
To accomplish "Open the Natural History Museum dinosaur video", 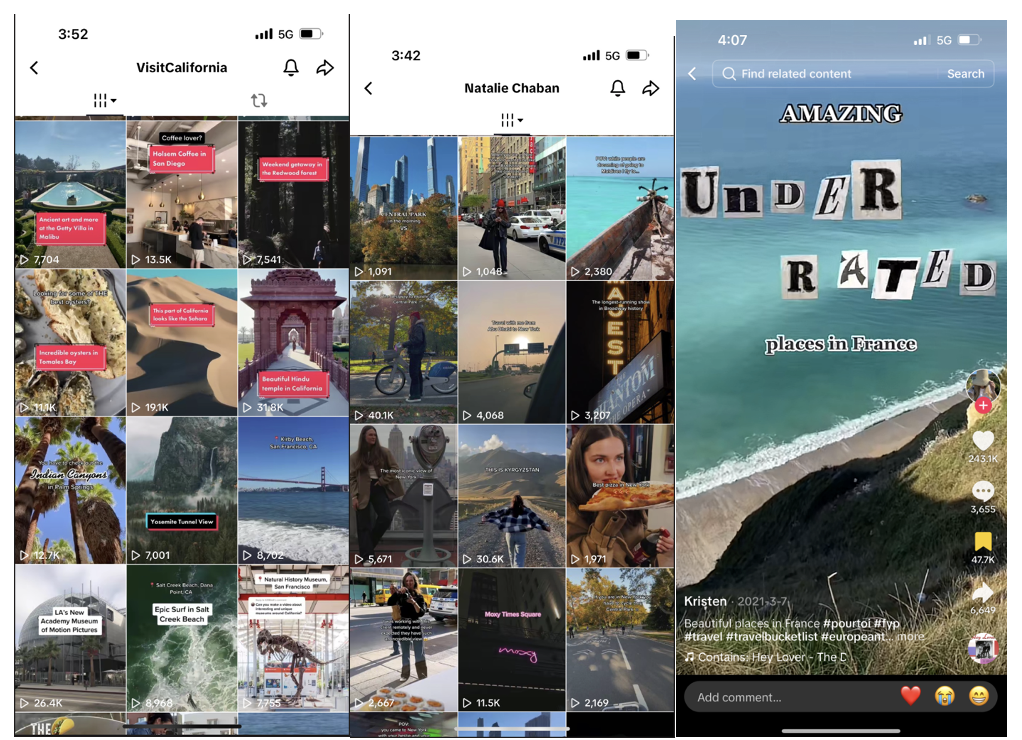I will (x=293, y=638).
